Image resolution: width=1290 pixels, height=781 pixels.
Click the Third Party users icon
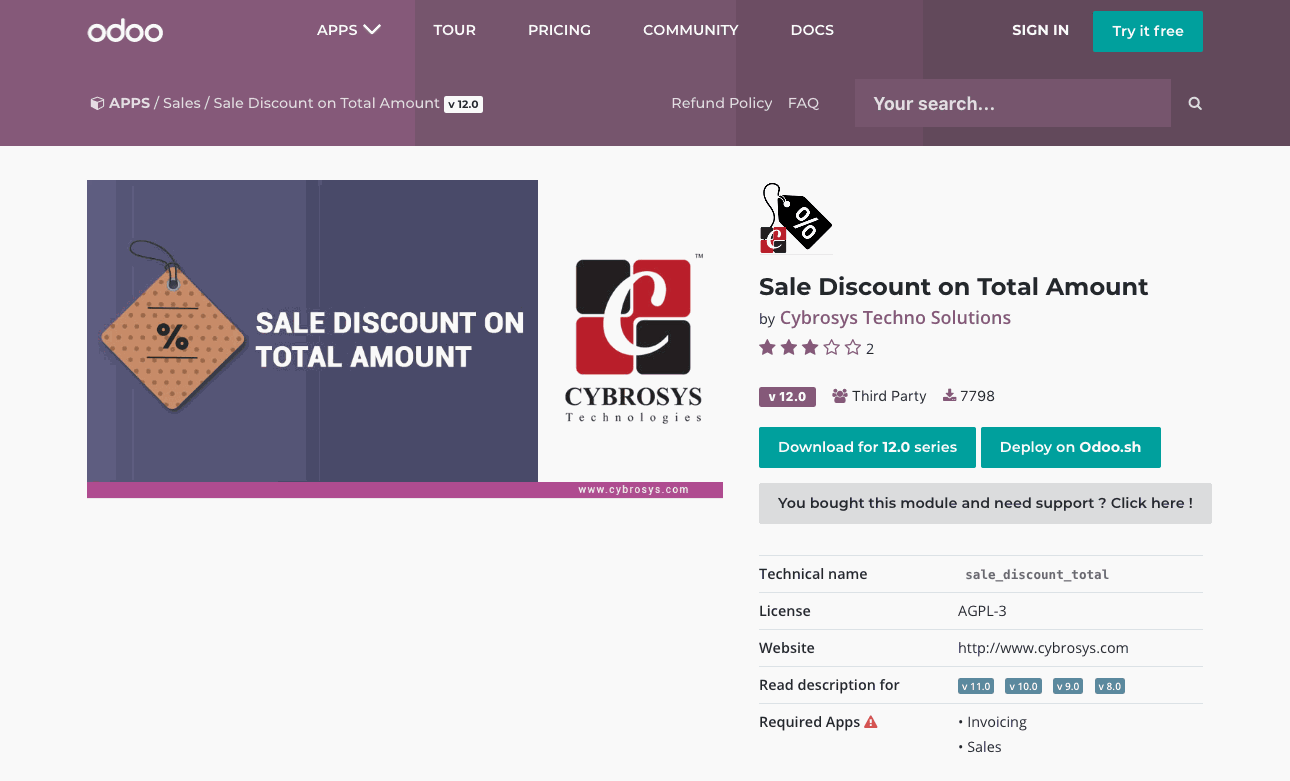(840, 396)
